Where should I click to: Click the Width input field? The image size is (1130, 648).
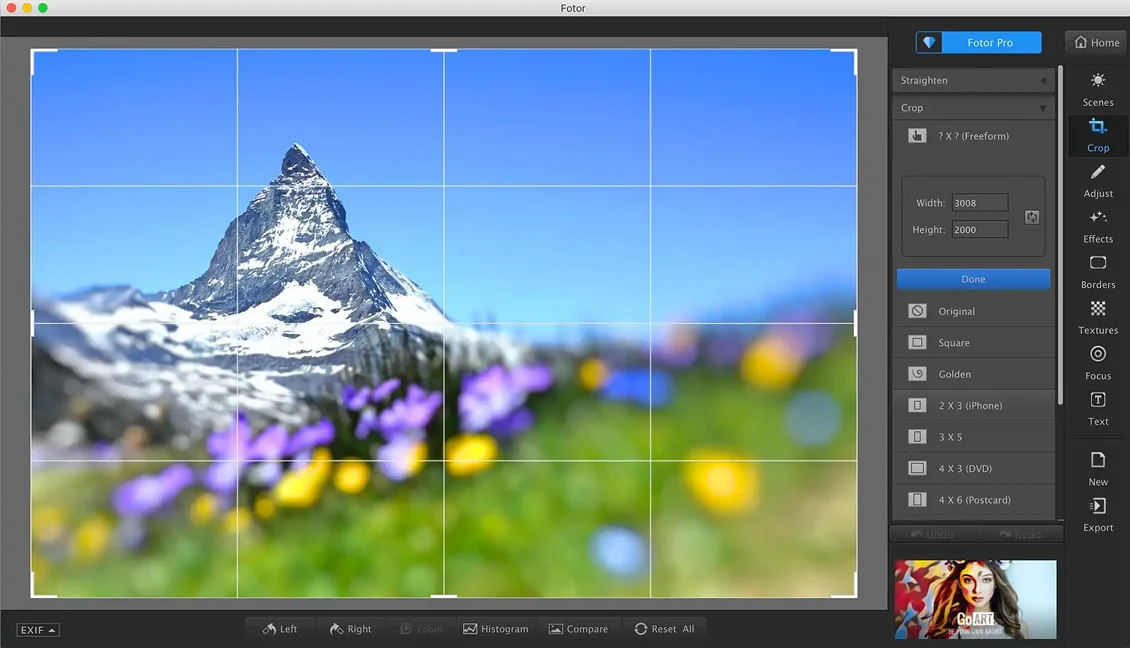[x=979, y=203]
